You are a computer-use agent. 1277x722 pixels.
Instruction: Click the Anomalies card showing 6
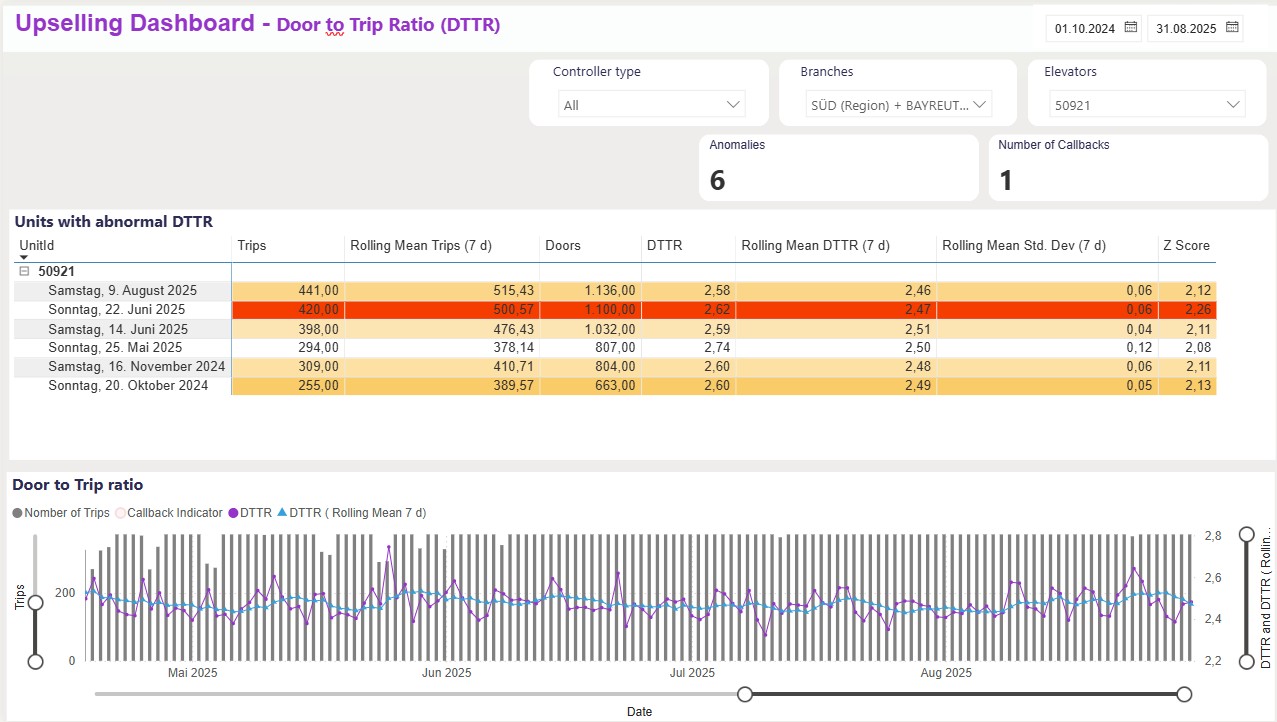point(838,168)
